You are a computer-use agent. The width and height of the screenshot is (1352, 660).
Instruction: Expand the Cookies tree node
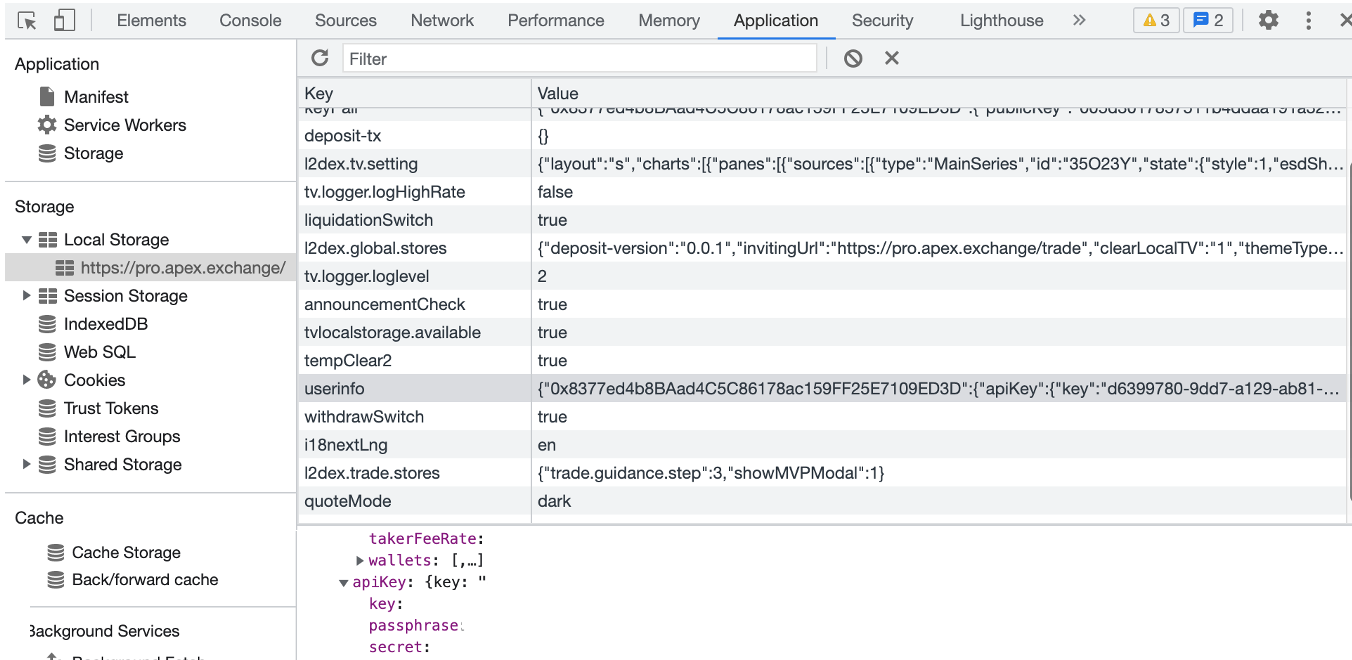pos(27,380)
